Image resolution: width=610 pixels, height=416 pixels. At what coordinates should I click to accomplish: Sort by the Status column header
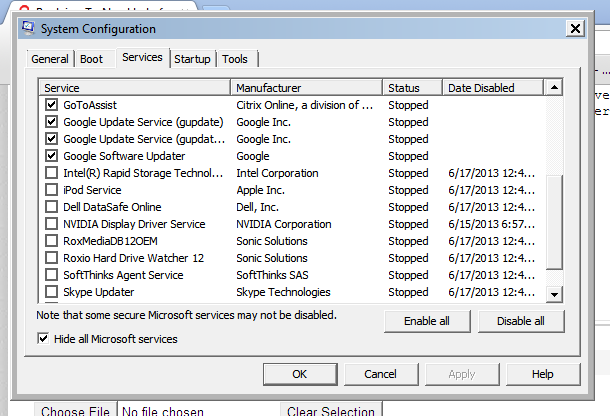[x=412, y=88]
